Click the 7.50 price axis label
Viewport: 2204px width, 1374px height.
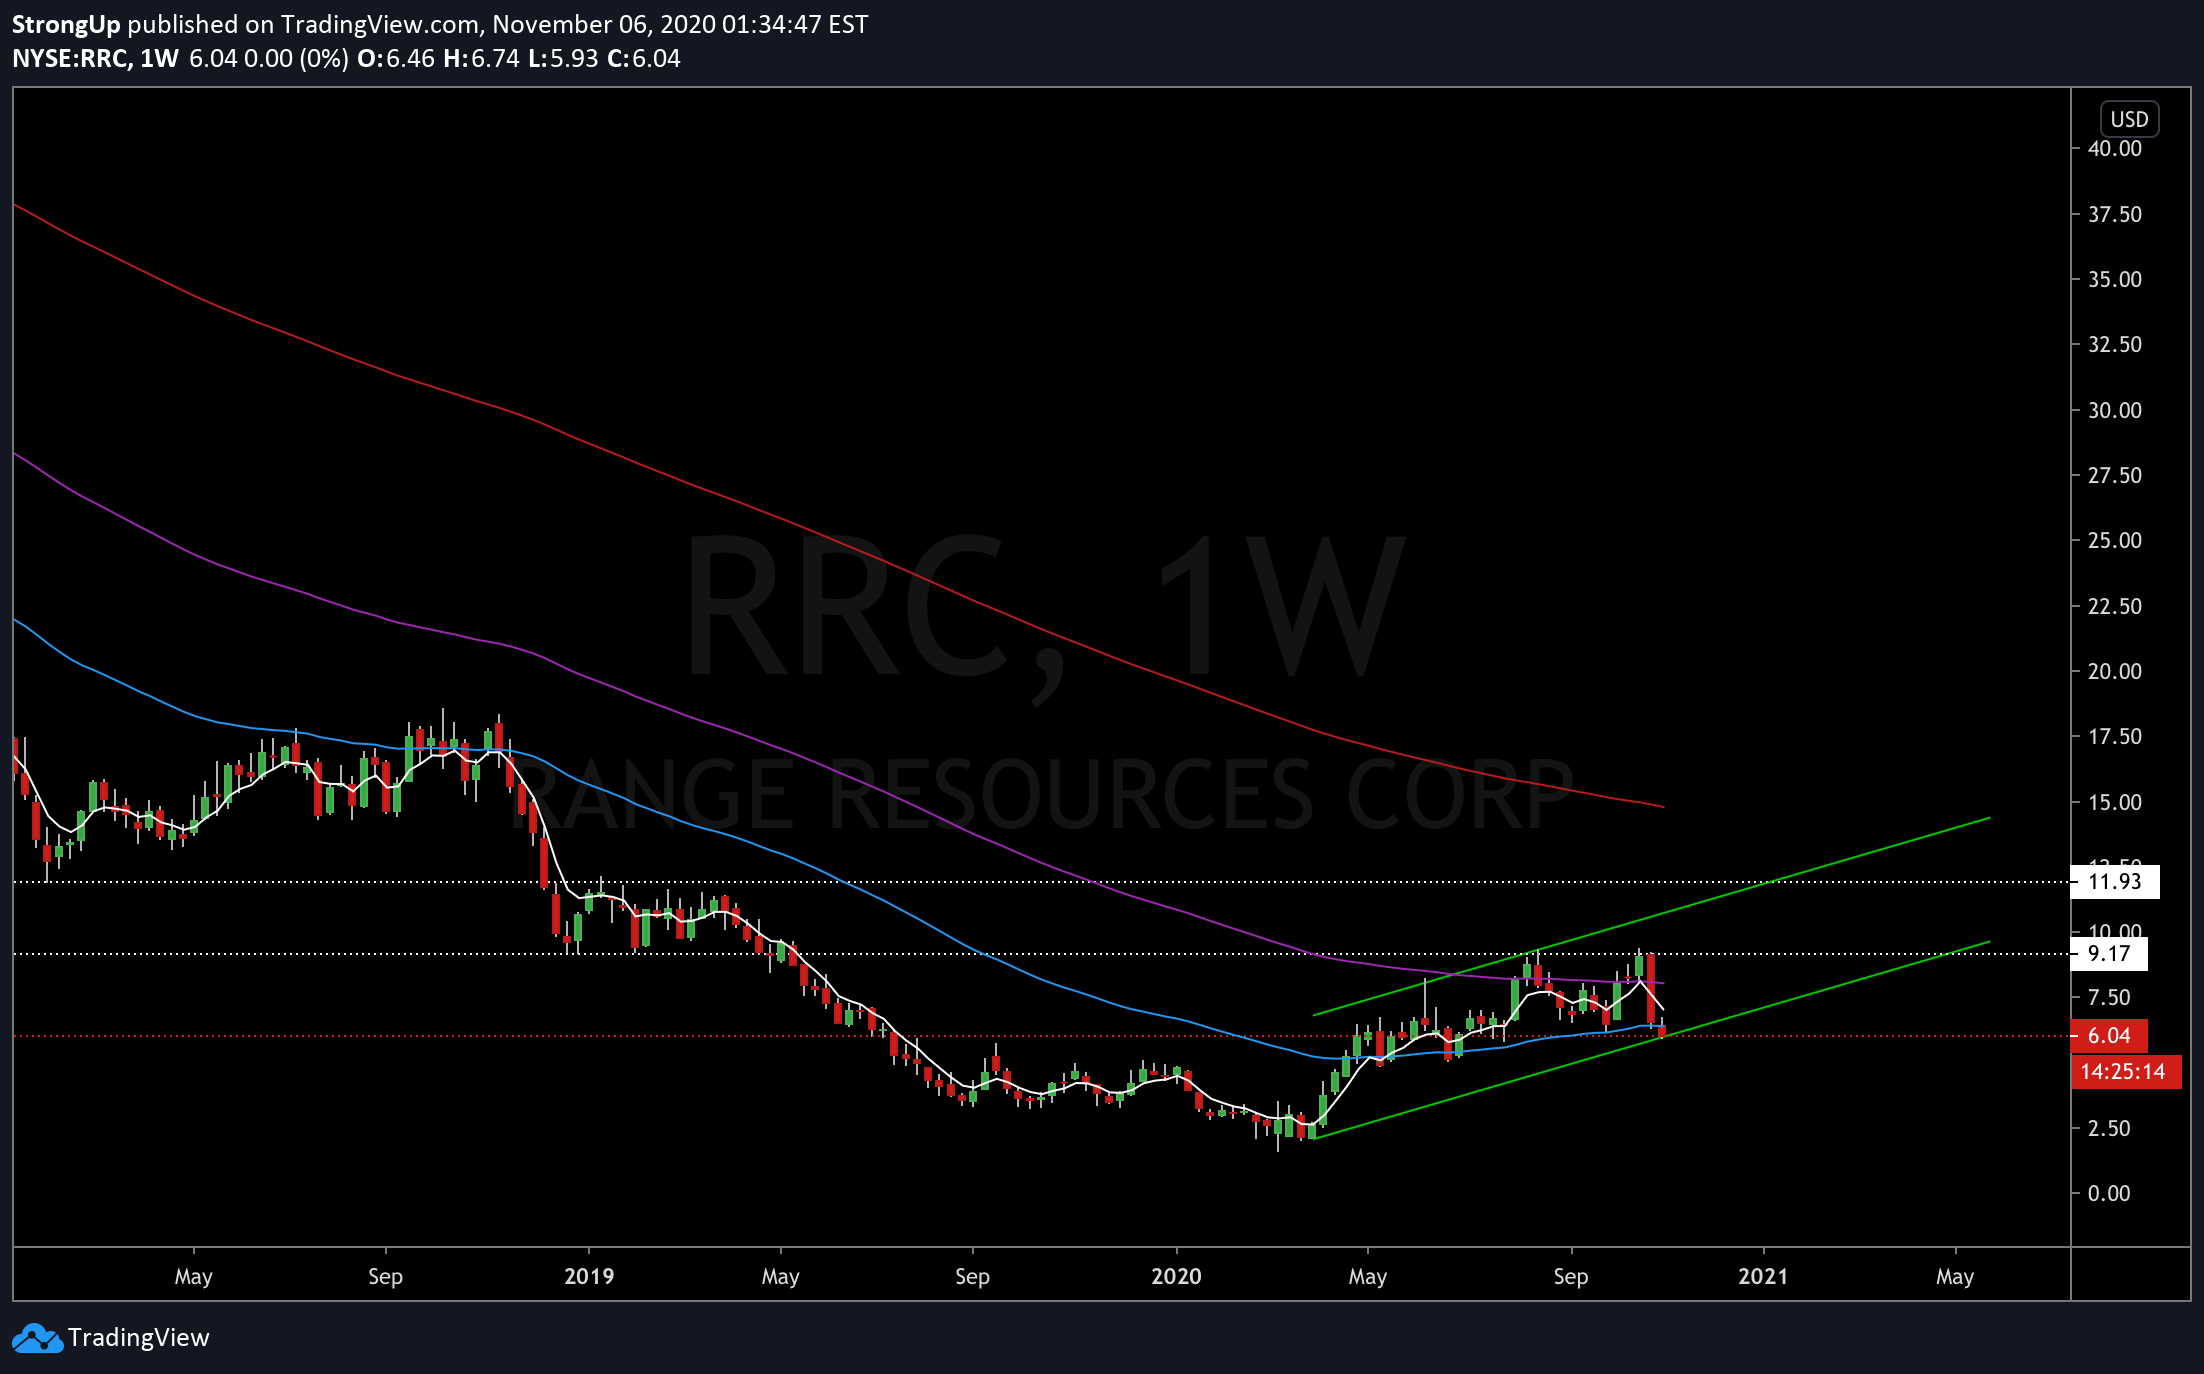pos(2109,997)
